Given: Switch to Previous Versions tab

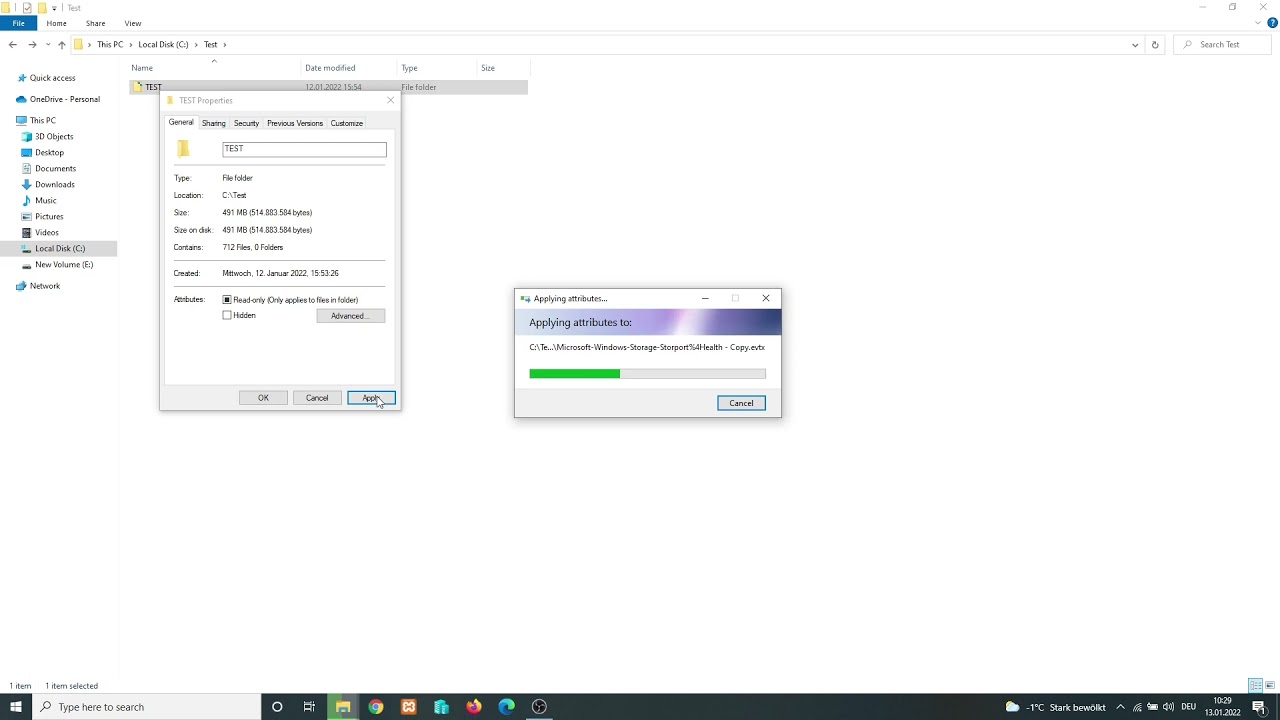Looking at the screenshot, I should coord(295,123).
